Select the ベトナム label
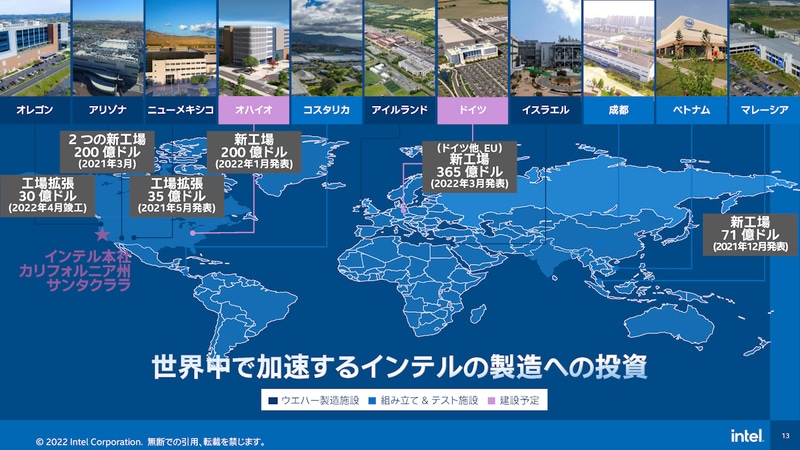The image size is (800, 450). point(691,110)
